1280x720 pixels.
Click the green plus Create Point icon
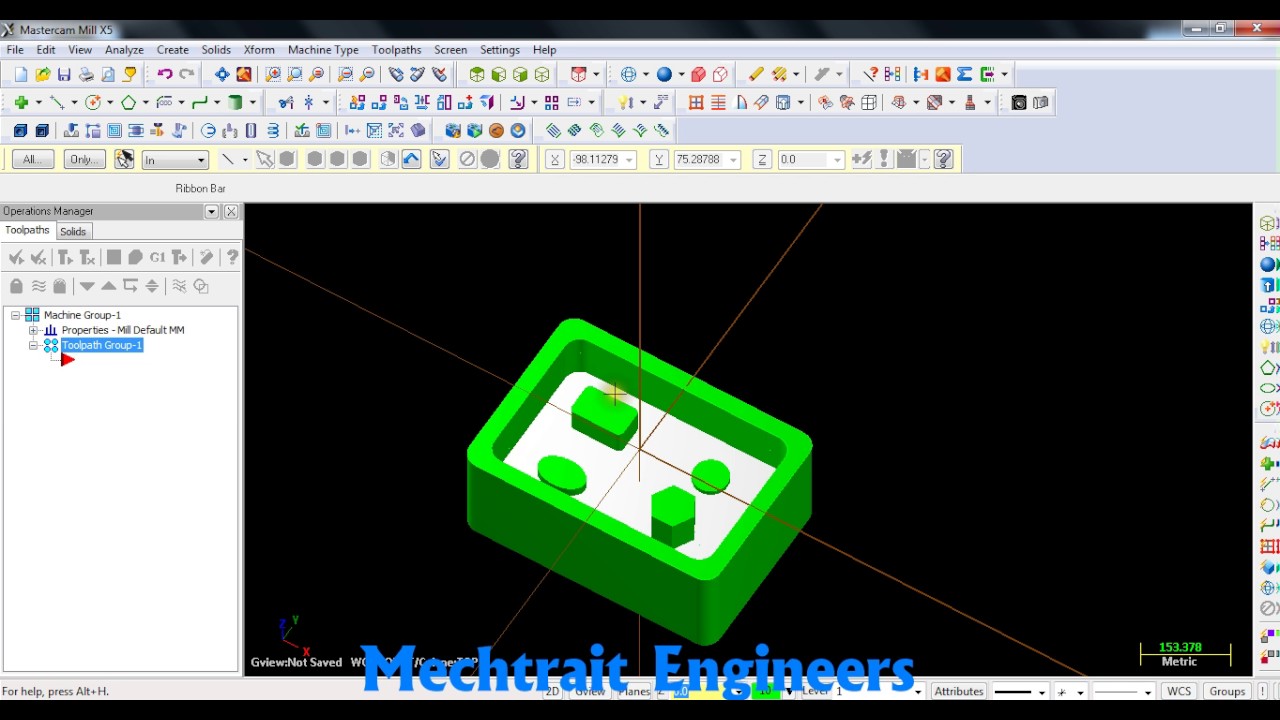[21, 102]
